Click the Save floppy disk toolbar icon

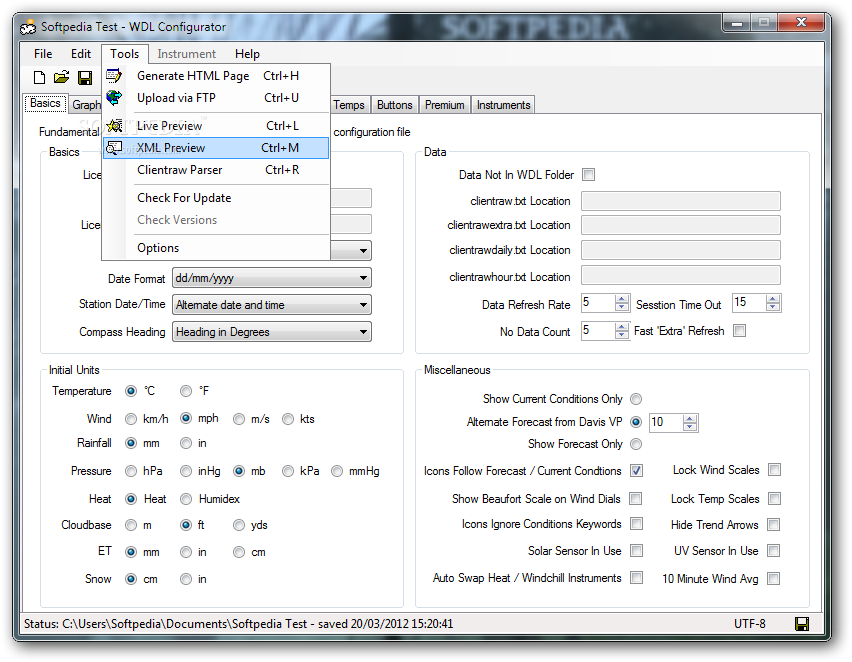tap(85, 78)
